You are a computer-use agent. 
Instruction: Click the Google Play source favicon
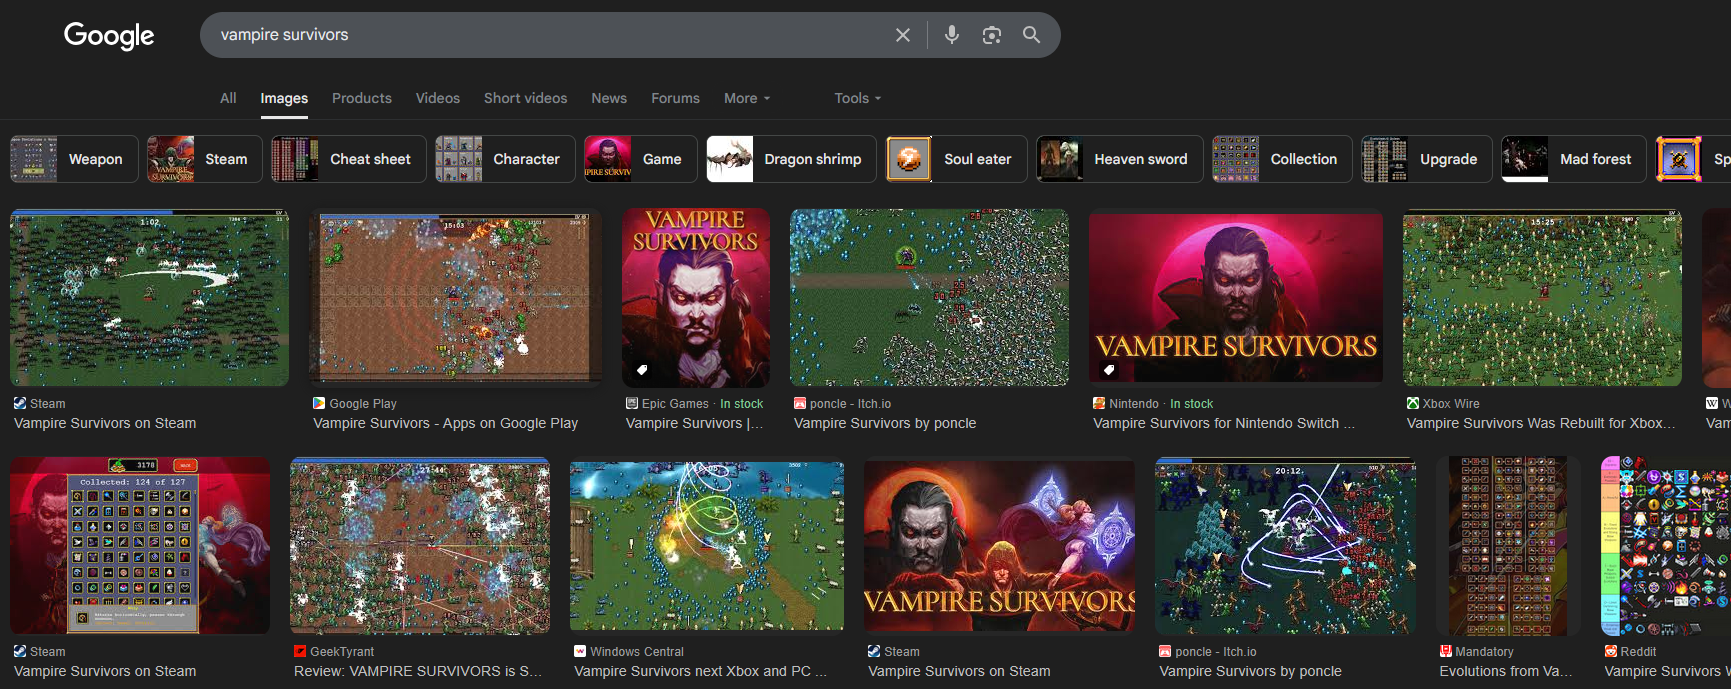pyautogui.click(x=319, y=403)
